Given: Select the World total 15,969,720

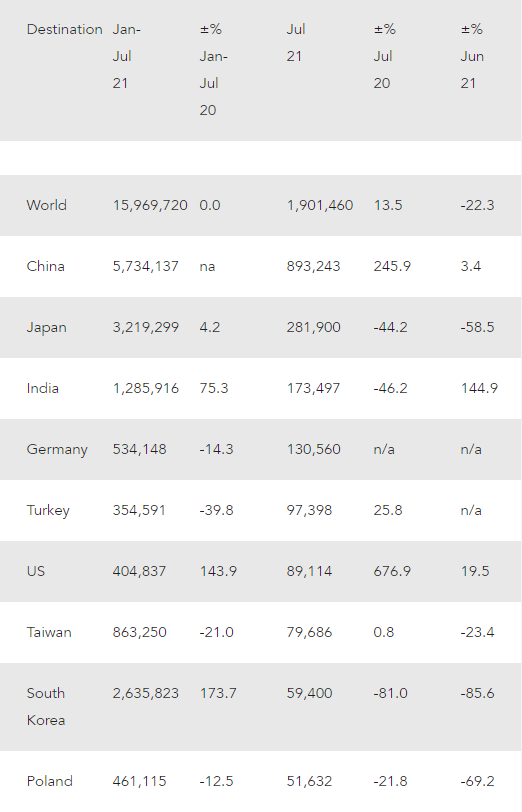Looking at the screenshot, I should [x=150, y=205].
